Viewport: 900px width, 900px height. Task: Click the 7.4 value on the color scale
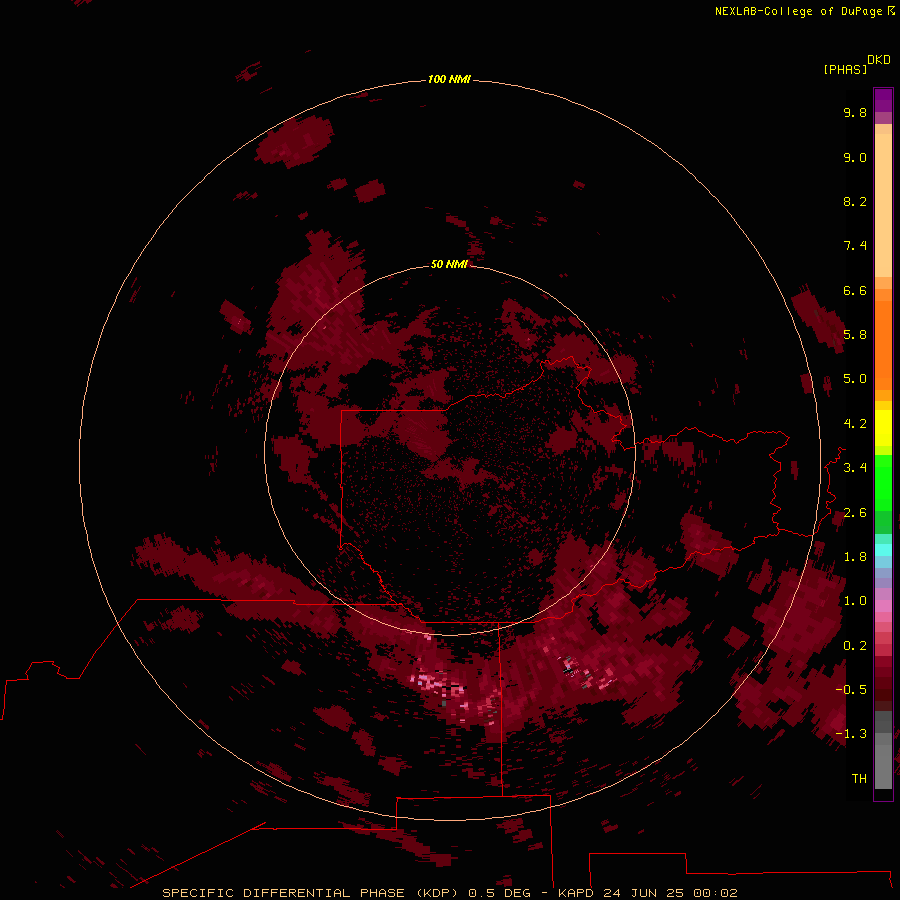pos(855,246)
